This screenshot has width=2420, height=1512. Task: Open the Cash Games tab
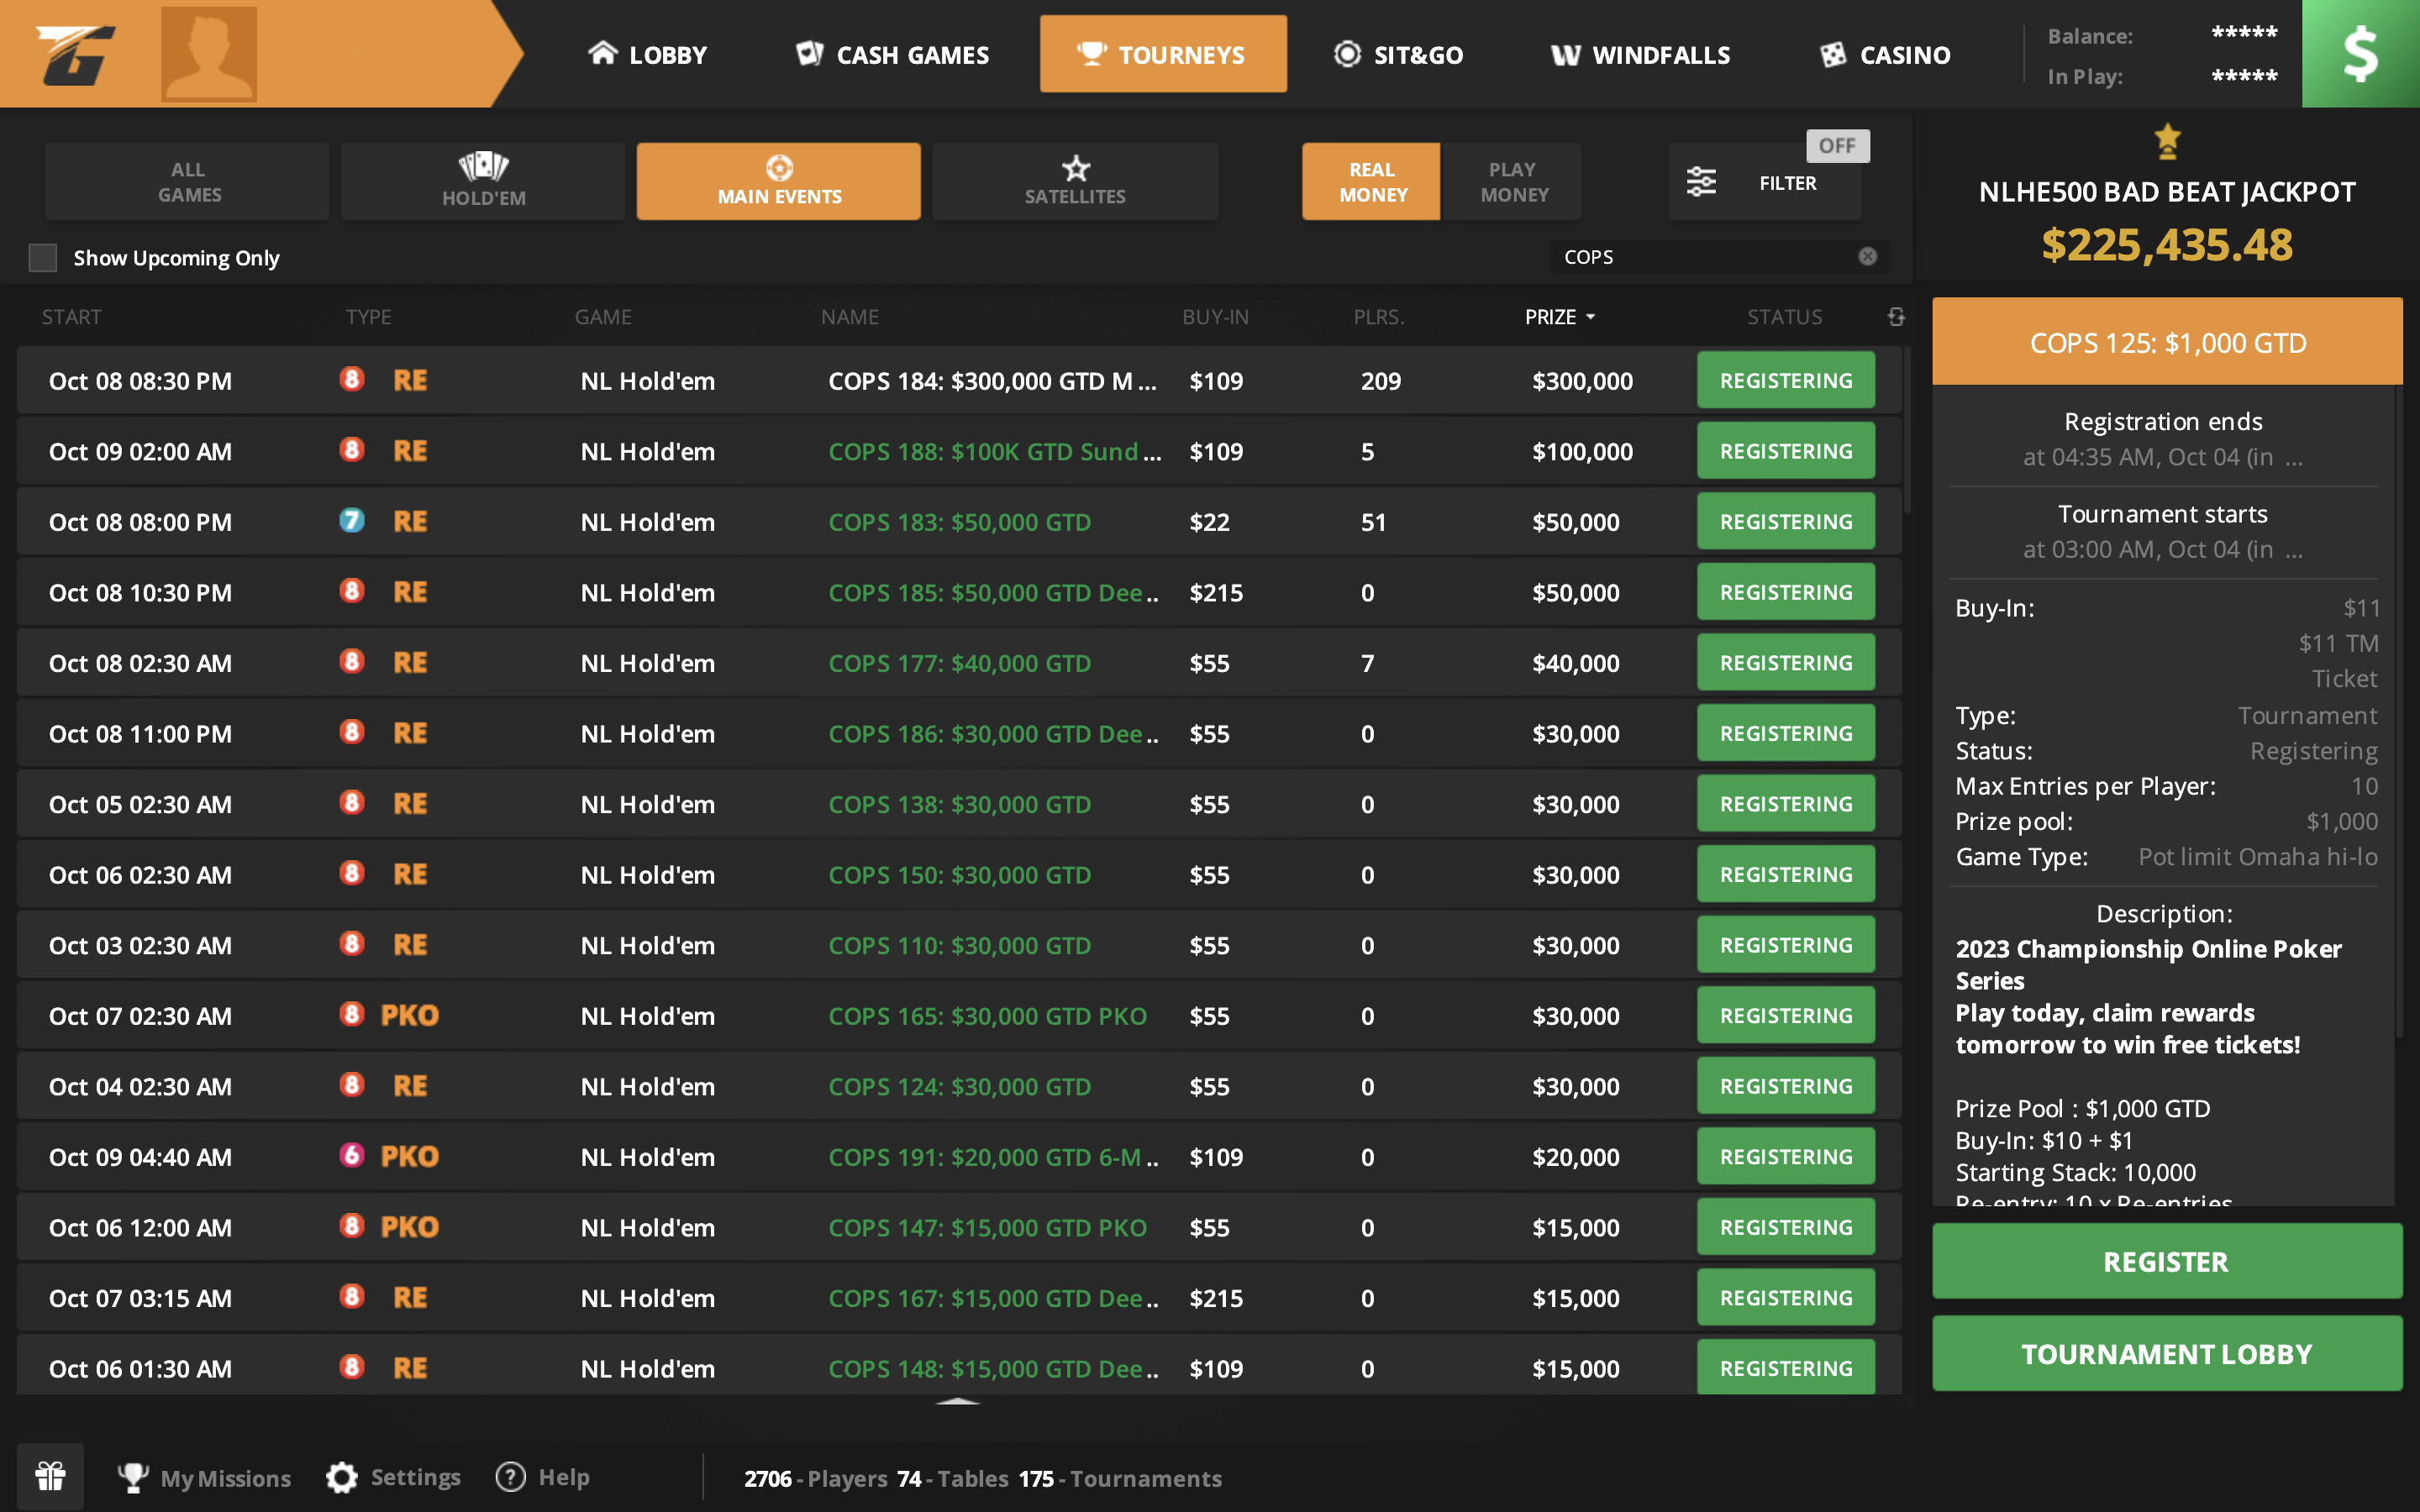coord(893,55)
